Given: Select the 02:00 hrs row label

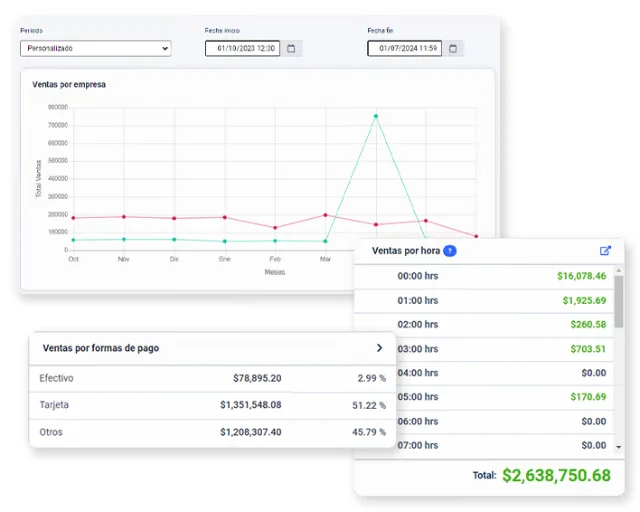Looking at the screenshot, I should pos(418,325).
